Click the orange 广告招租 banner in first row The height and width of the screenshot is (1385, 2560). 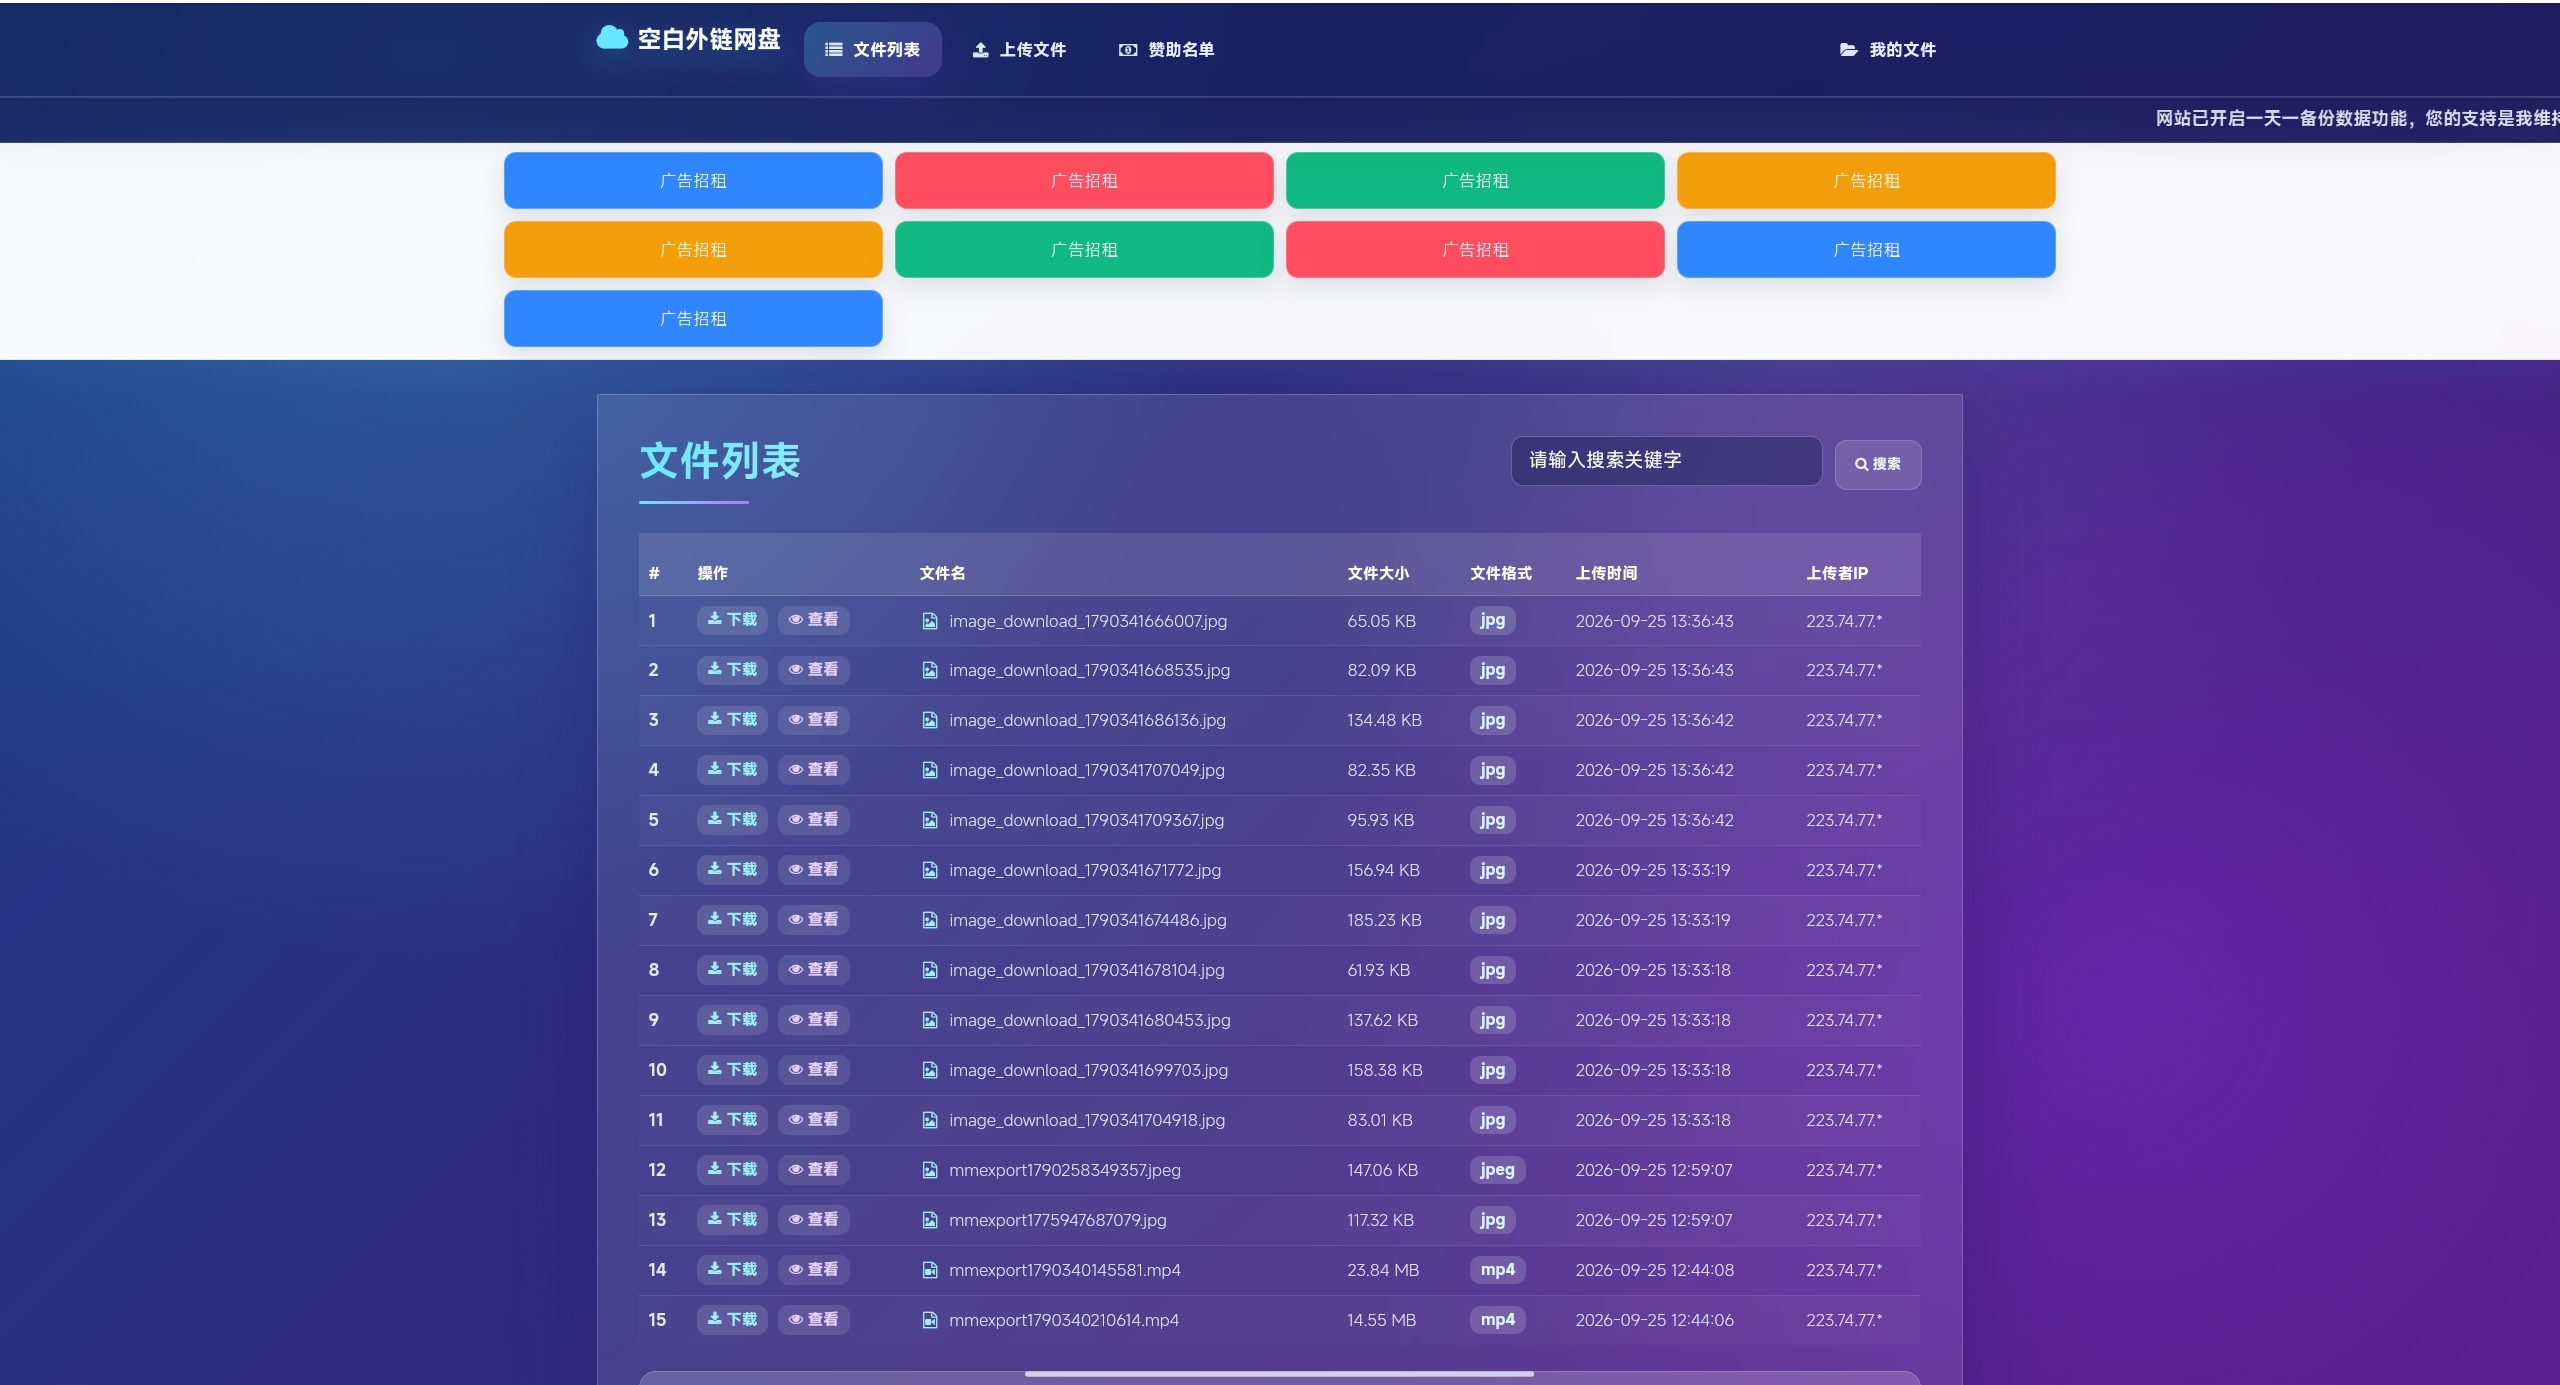coord(1866,180)
